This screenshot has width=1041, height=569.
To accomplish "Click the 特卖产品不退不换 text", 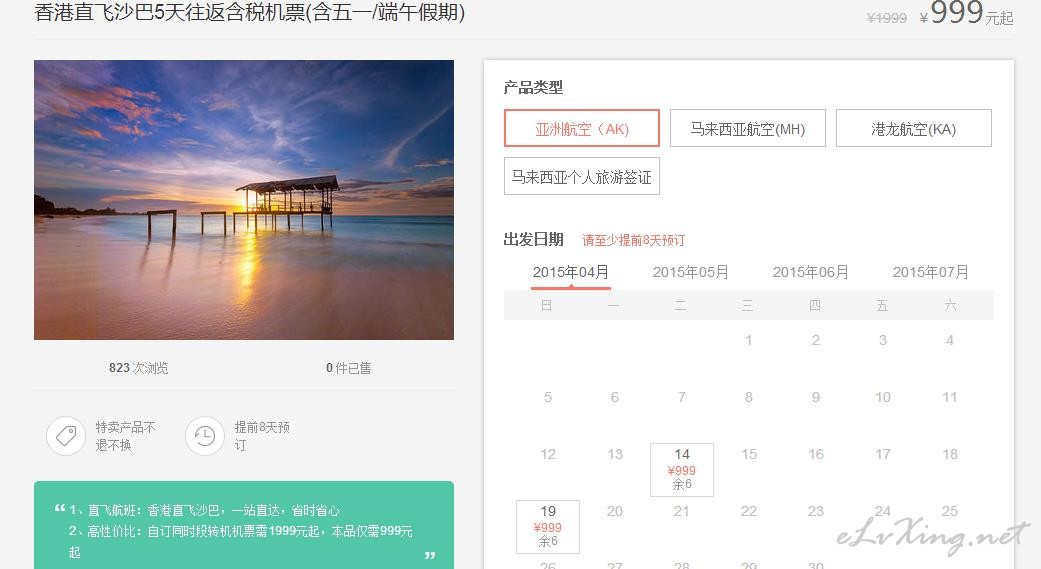I will click(125, 436).
